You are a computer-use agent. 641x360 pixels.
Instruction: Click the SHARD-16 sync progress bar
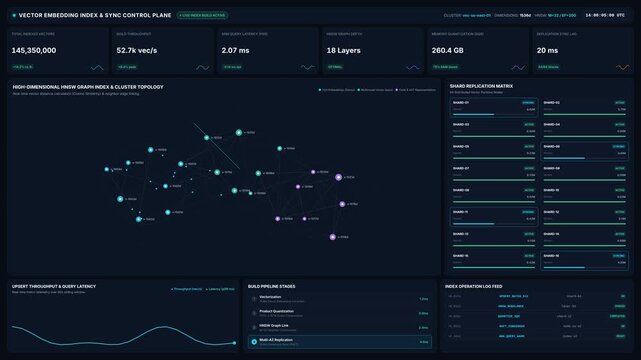[x=585, y=268]
